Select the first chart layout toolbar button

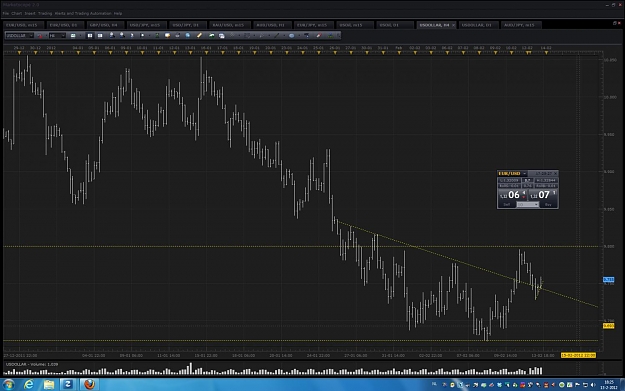pyautogui.click(x=90, y=35)
